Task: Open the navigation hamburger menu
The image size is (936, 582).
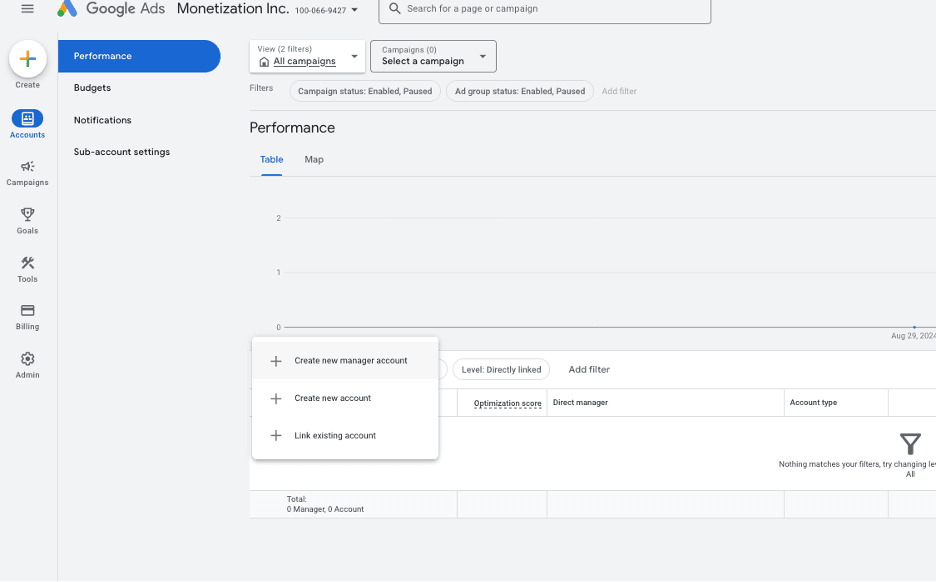Action: click(27, 9)
